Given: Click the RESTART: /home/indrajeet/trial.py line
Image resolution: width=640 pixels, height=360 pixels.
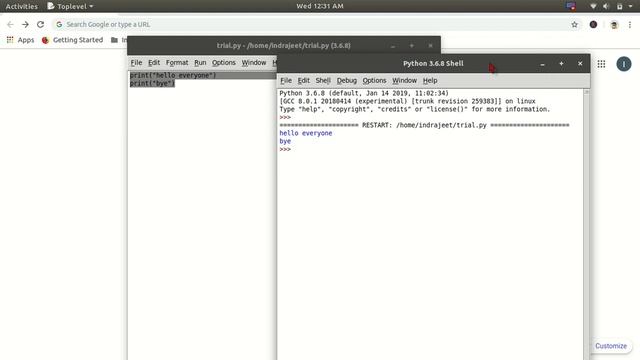Looking at the screenshot, I should point(424,125).
